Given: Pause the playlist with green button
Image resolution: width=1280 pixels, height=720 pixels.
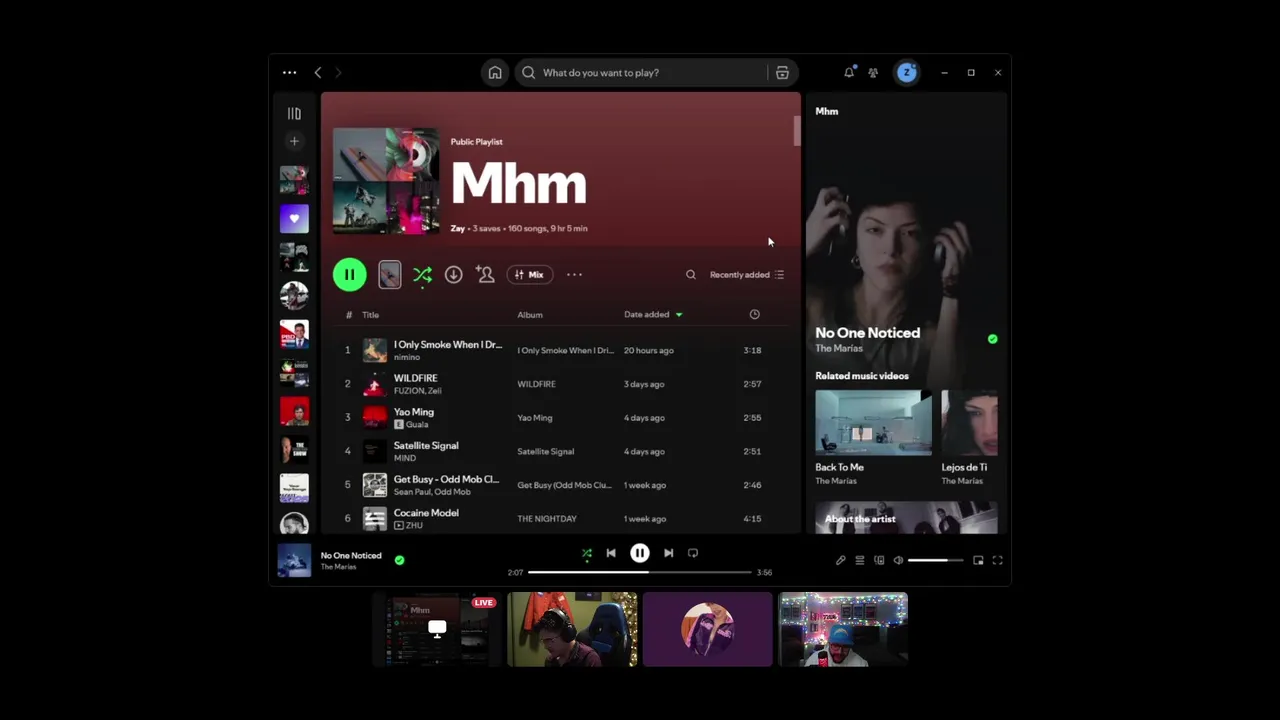Looking at the screenshot, I should (x=349, y=274).
